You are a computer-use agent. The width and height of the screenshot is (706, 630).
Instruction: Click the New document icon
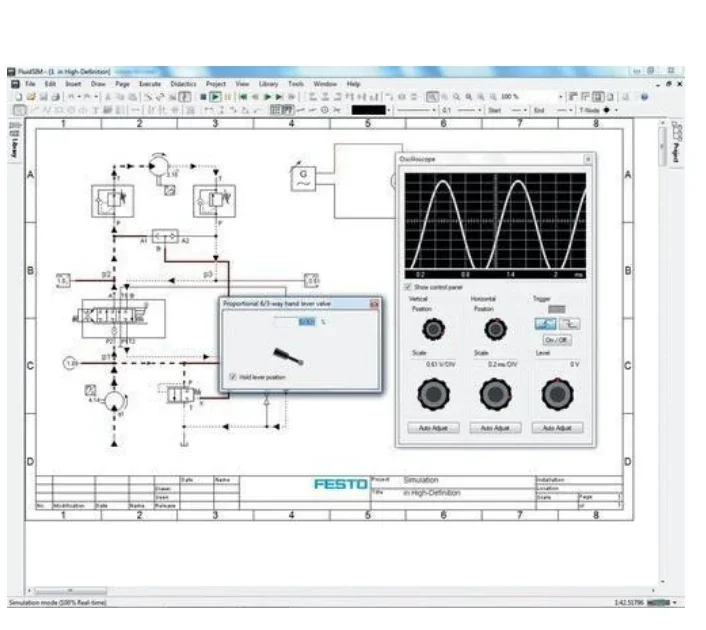pyautogui.click(x=18, y=97)
